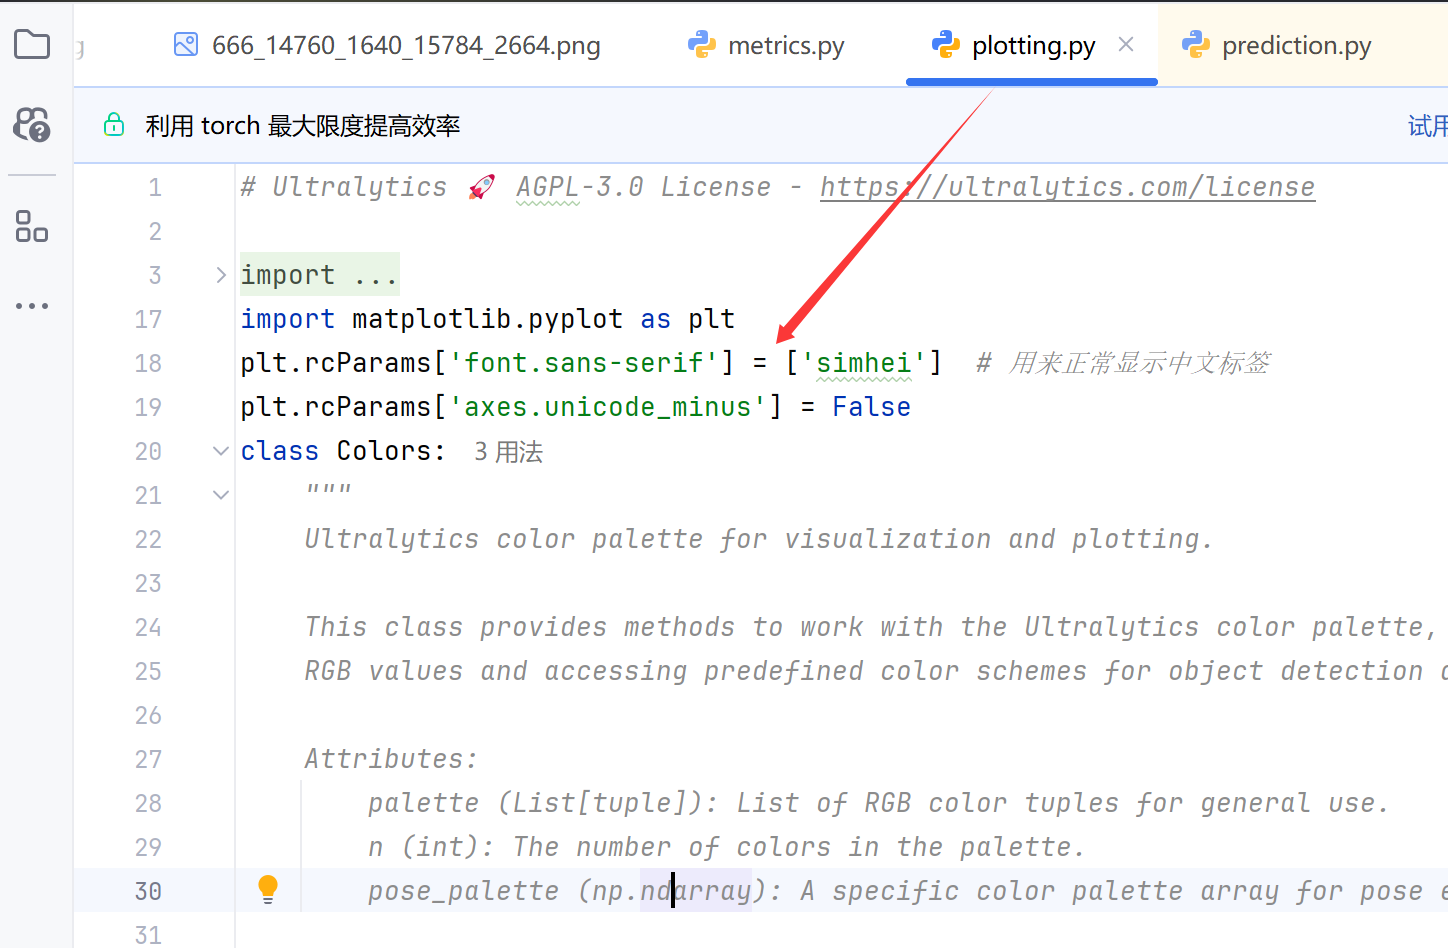The image size is (1448, 948).
Task: Click line number 17 in the gutter
Action: tap(148, 319)
